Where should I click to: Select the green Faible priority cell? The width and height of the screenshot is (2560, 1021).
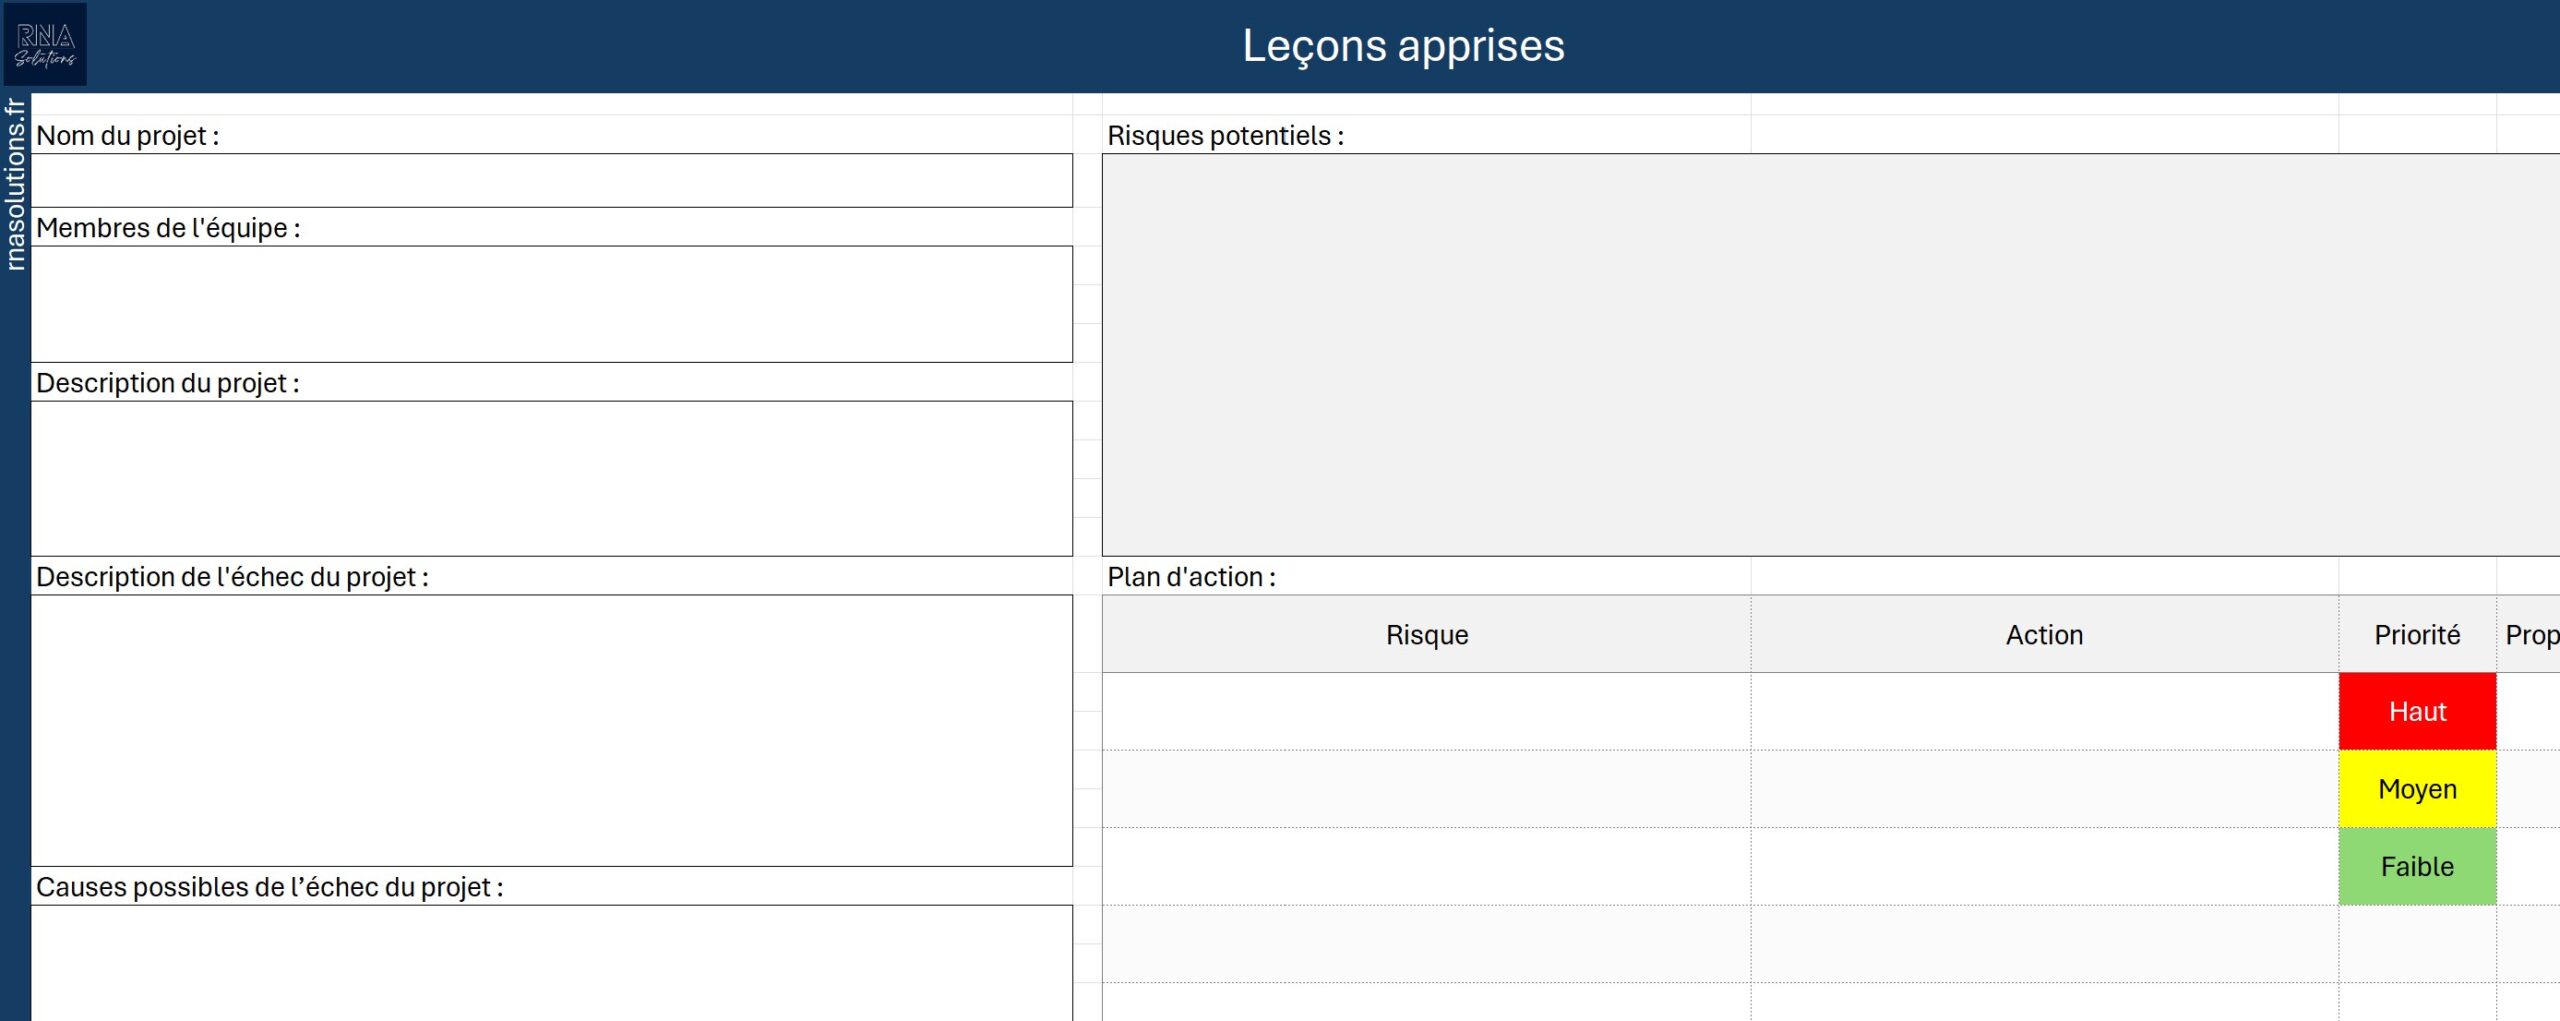[x=2416, y=866]
